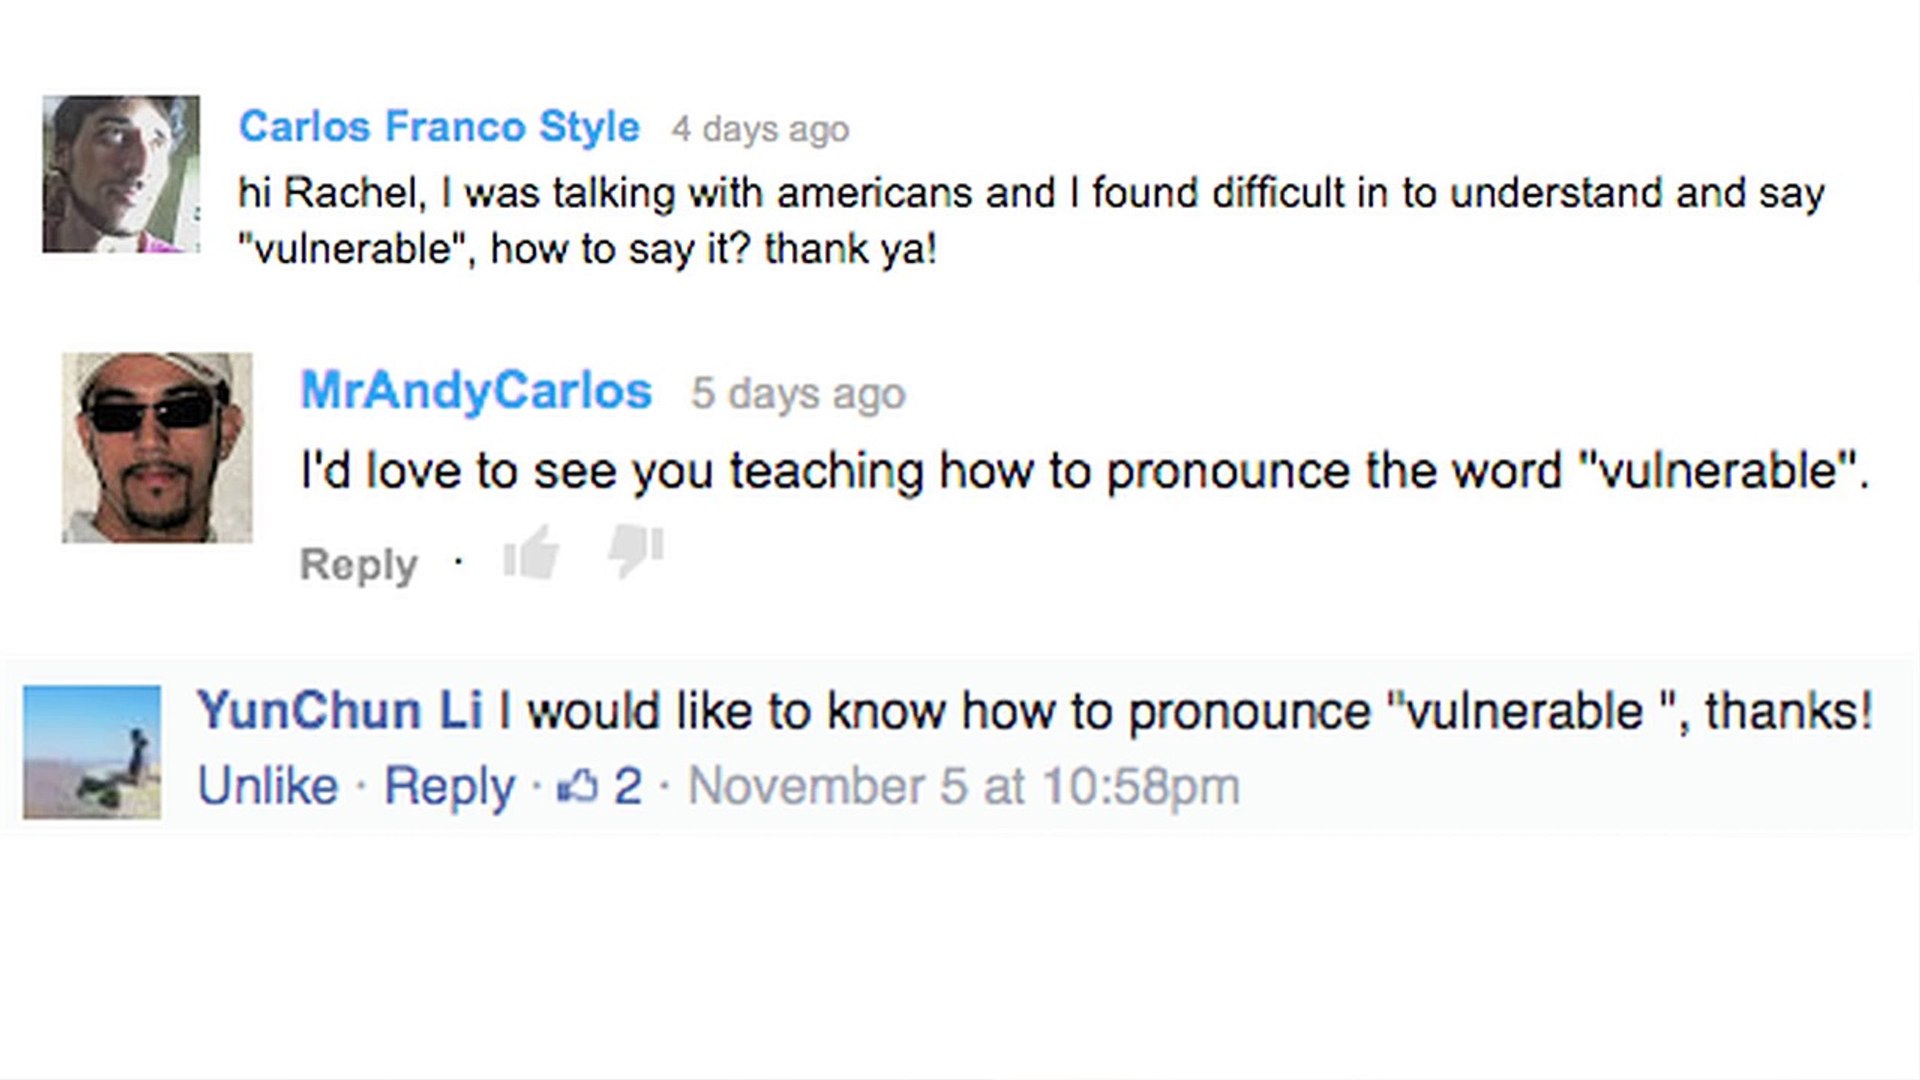Click the thumbs up icon under MrAndyCarlos's comment

[531, 553]
